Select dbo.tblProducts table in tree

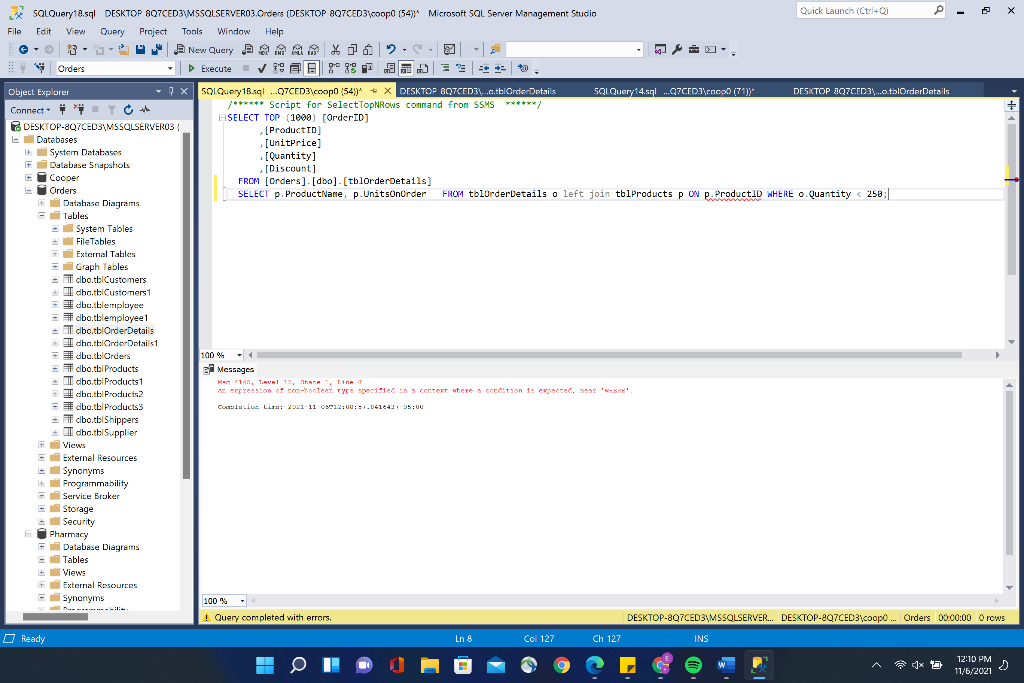click(106, 369)
